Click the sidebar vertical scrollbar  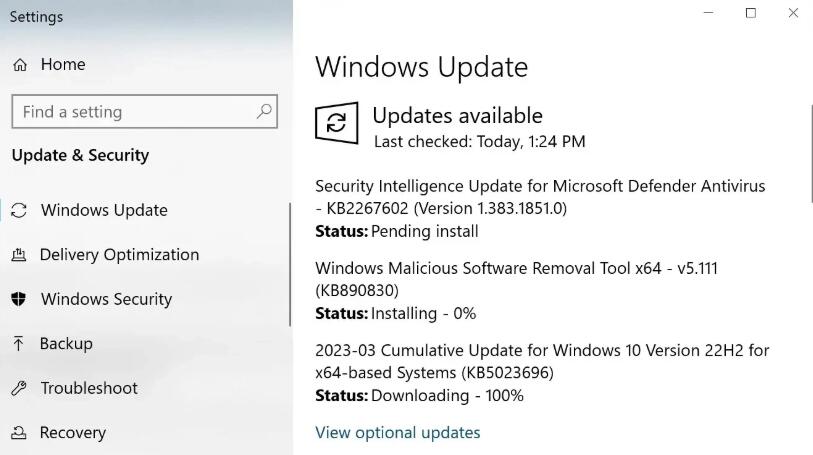point(290,265)
